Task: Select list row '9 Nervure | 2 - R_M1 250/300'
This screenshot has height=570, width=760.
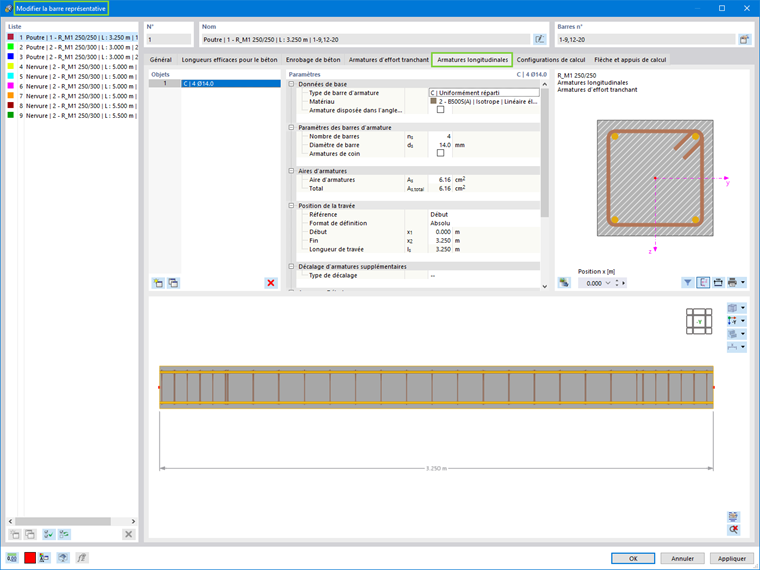Action: point(72,115)
